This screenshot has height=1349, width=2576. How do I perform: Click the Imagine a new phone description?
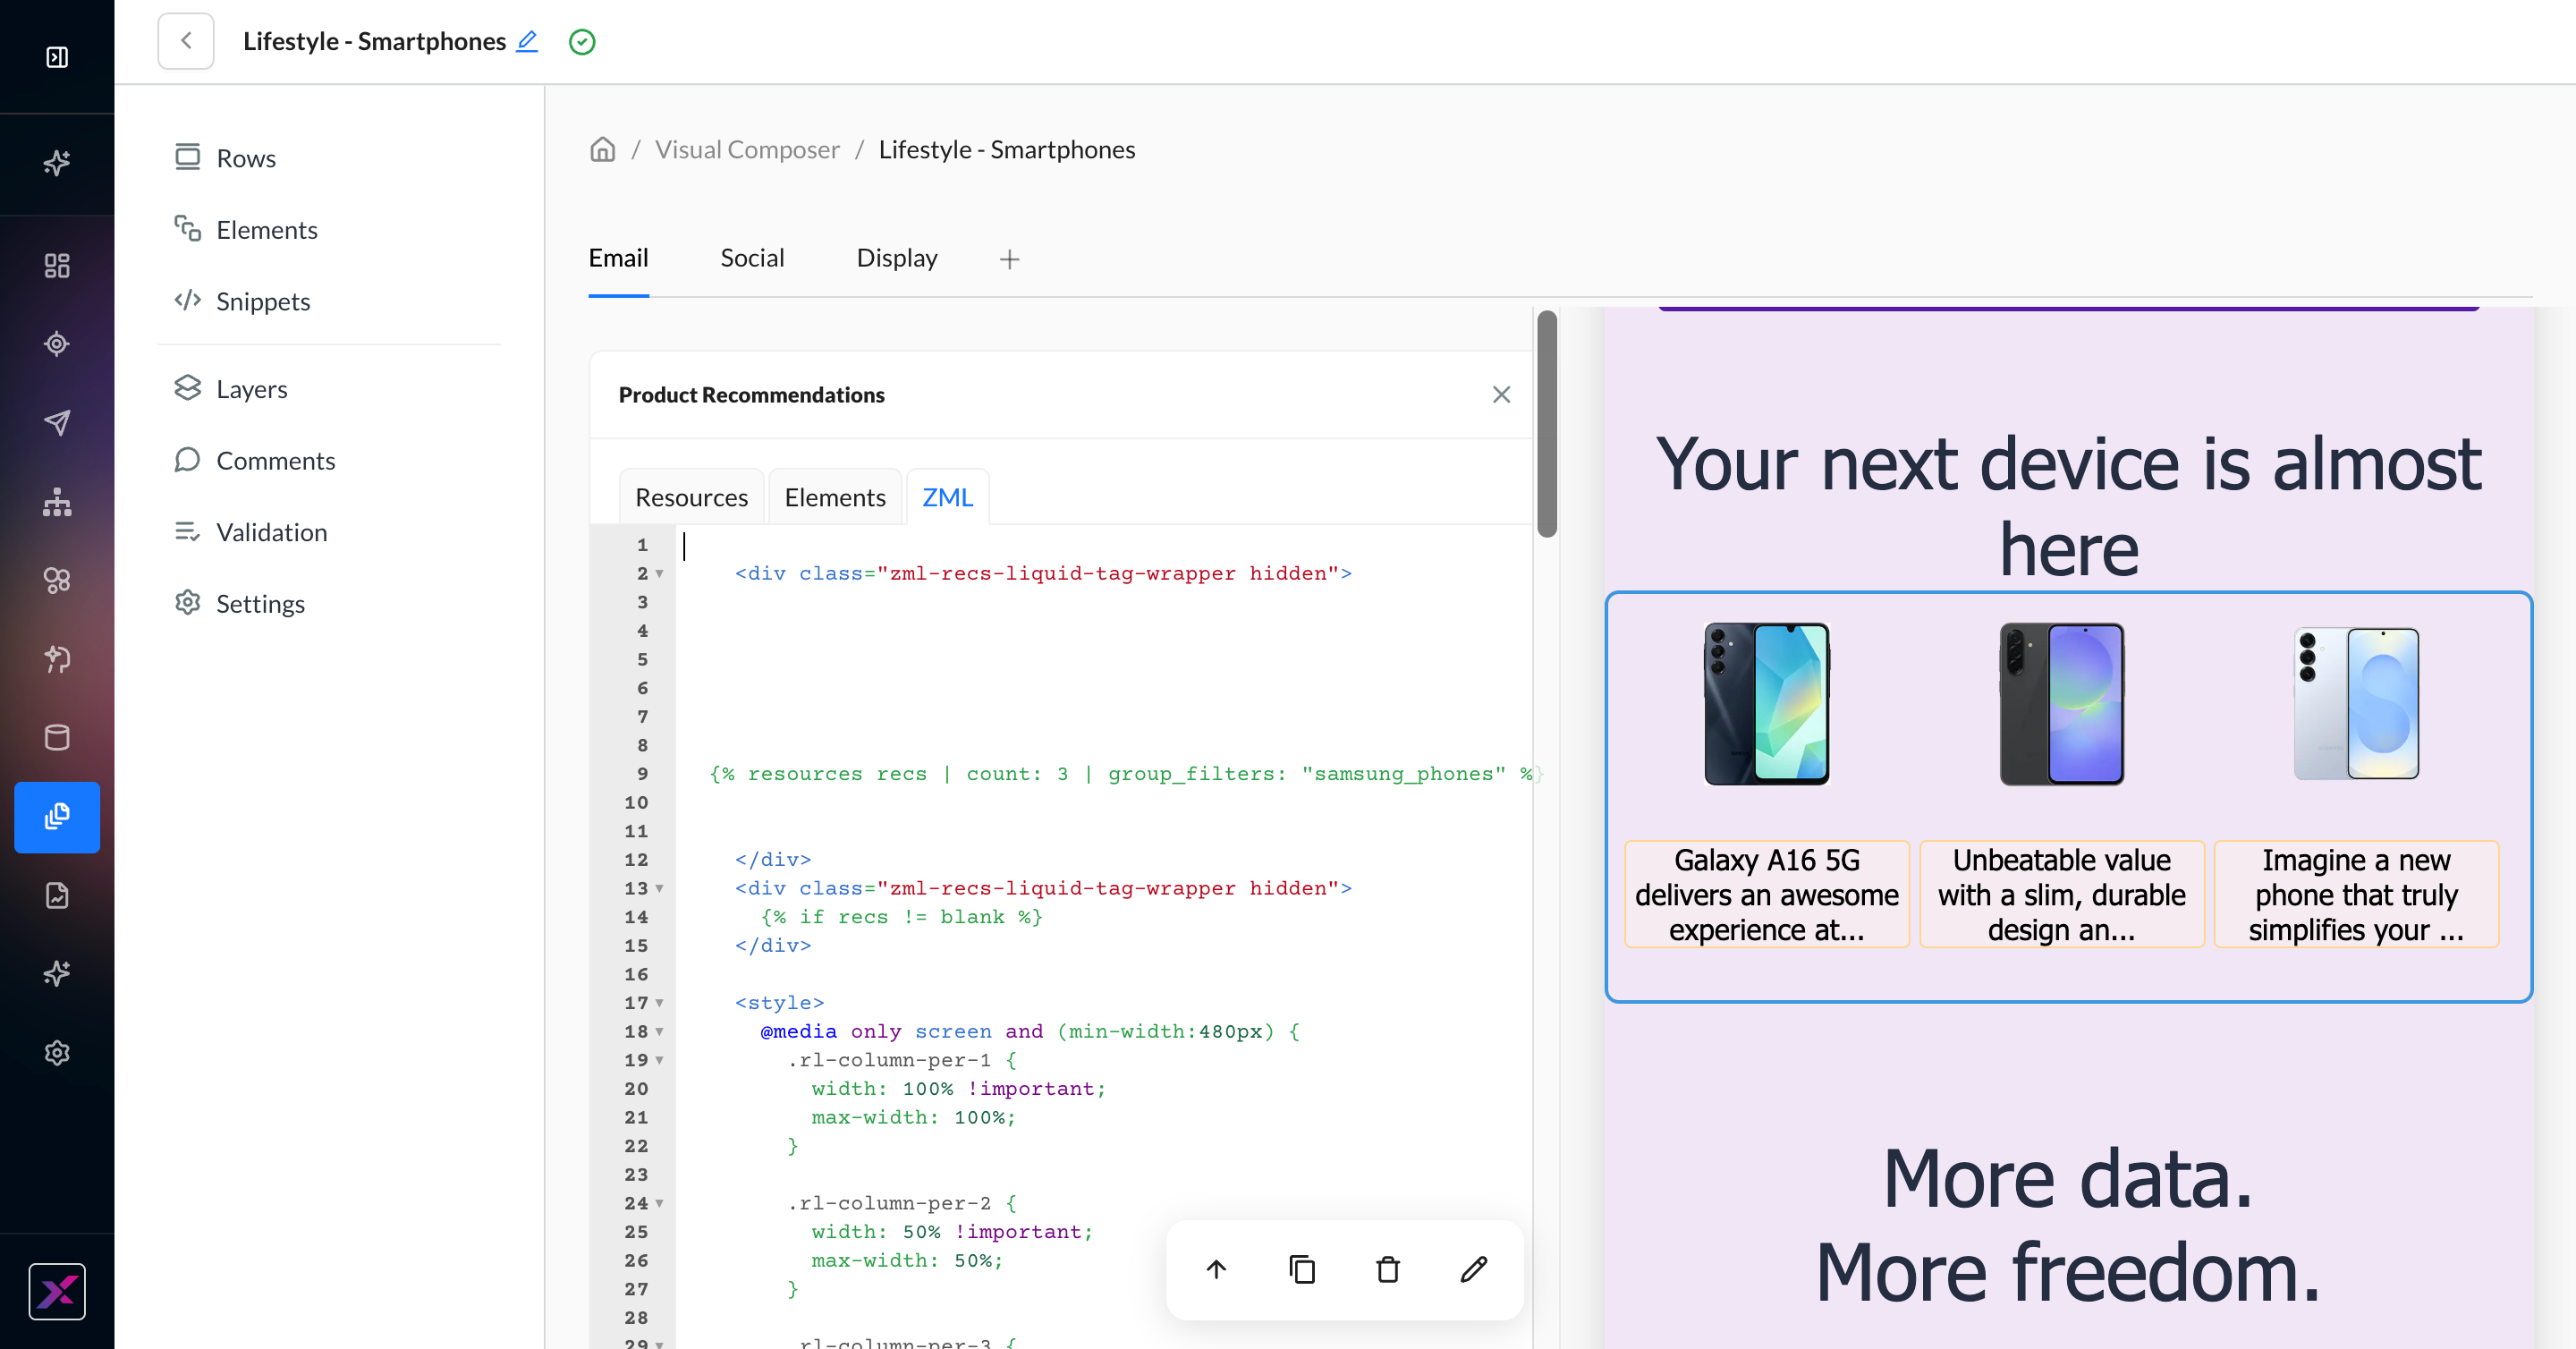[x=2357, y=895]
